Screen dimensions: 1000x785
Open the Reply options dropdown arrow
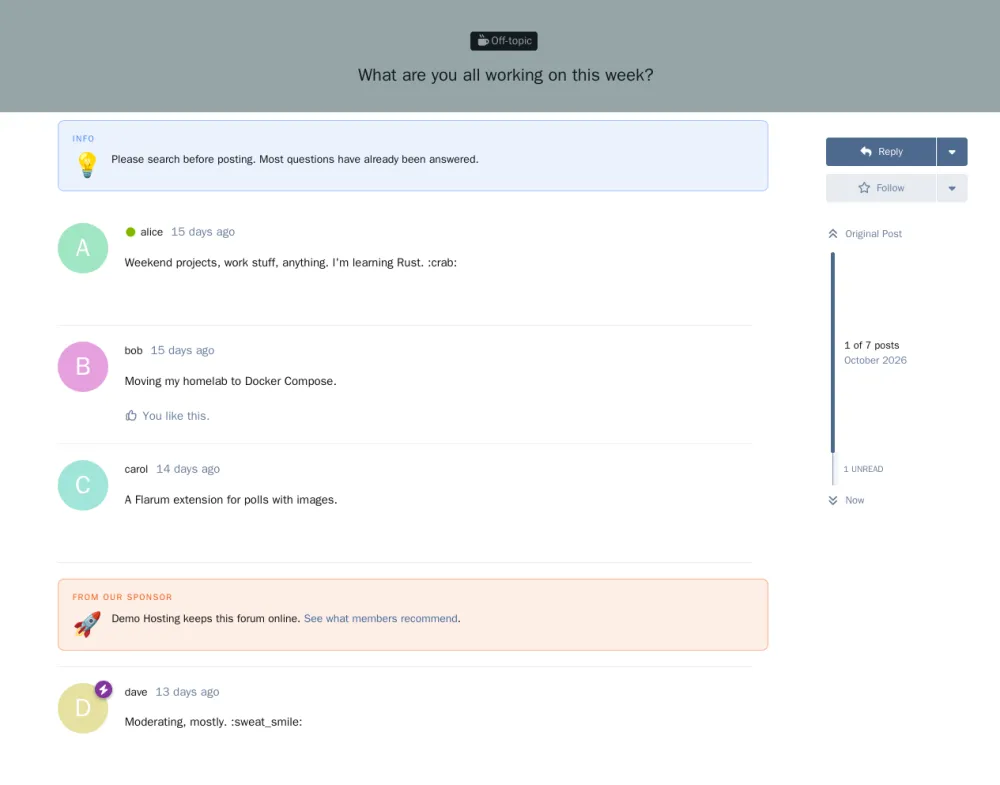pyautogui.click(x=952, y=152)
